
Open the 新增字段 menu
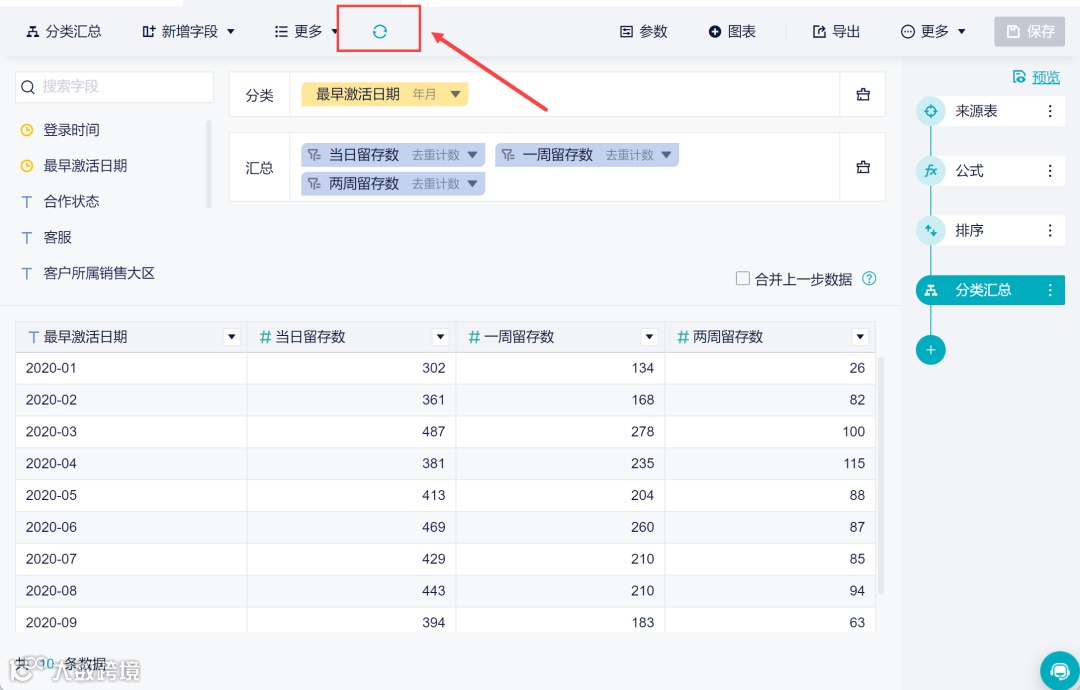(x=188, y=31)
